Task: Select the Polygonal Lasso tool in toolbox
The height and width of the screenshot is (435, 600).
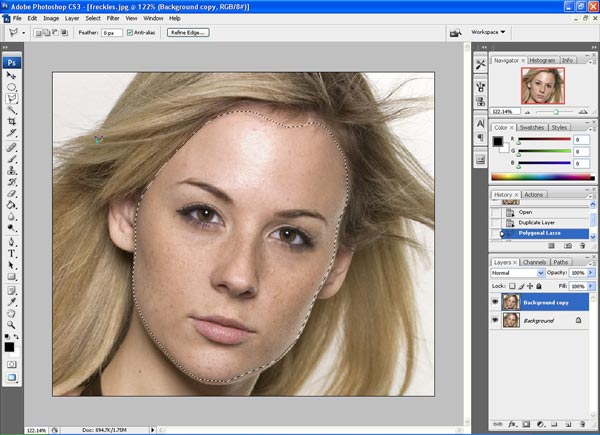Action: point(11,98)
